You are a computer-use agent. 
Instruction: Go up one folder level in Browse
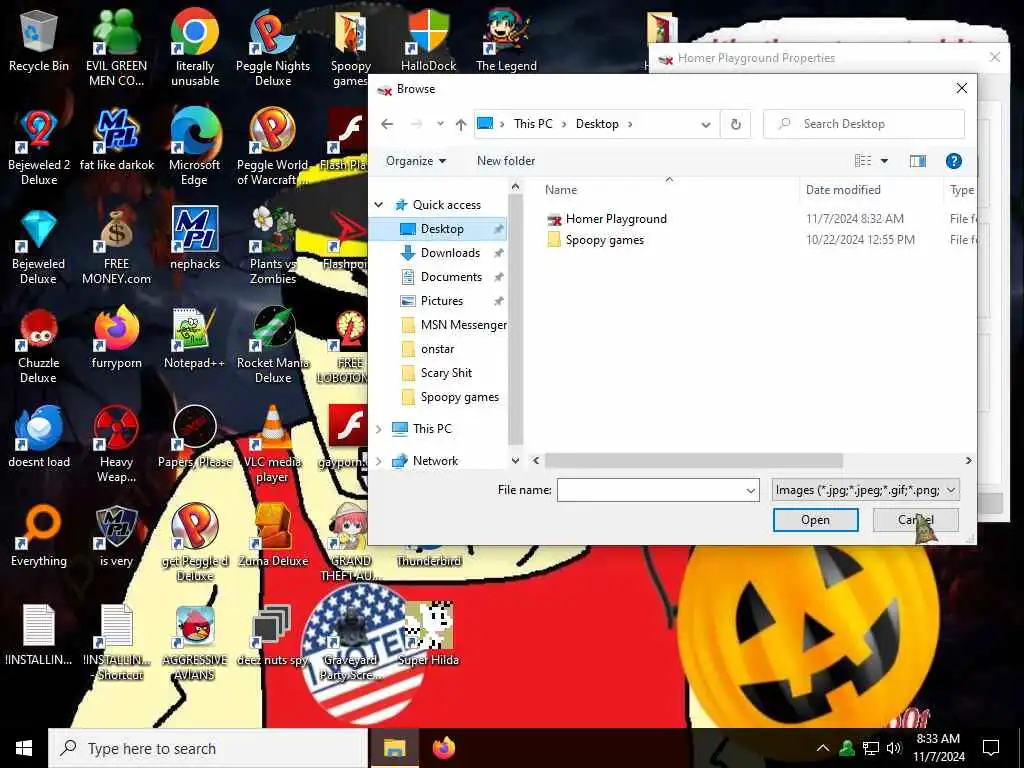click(x=461, y=124)
